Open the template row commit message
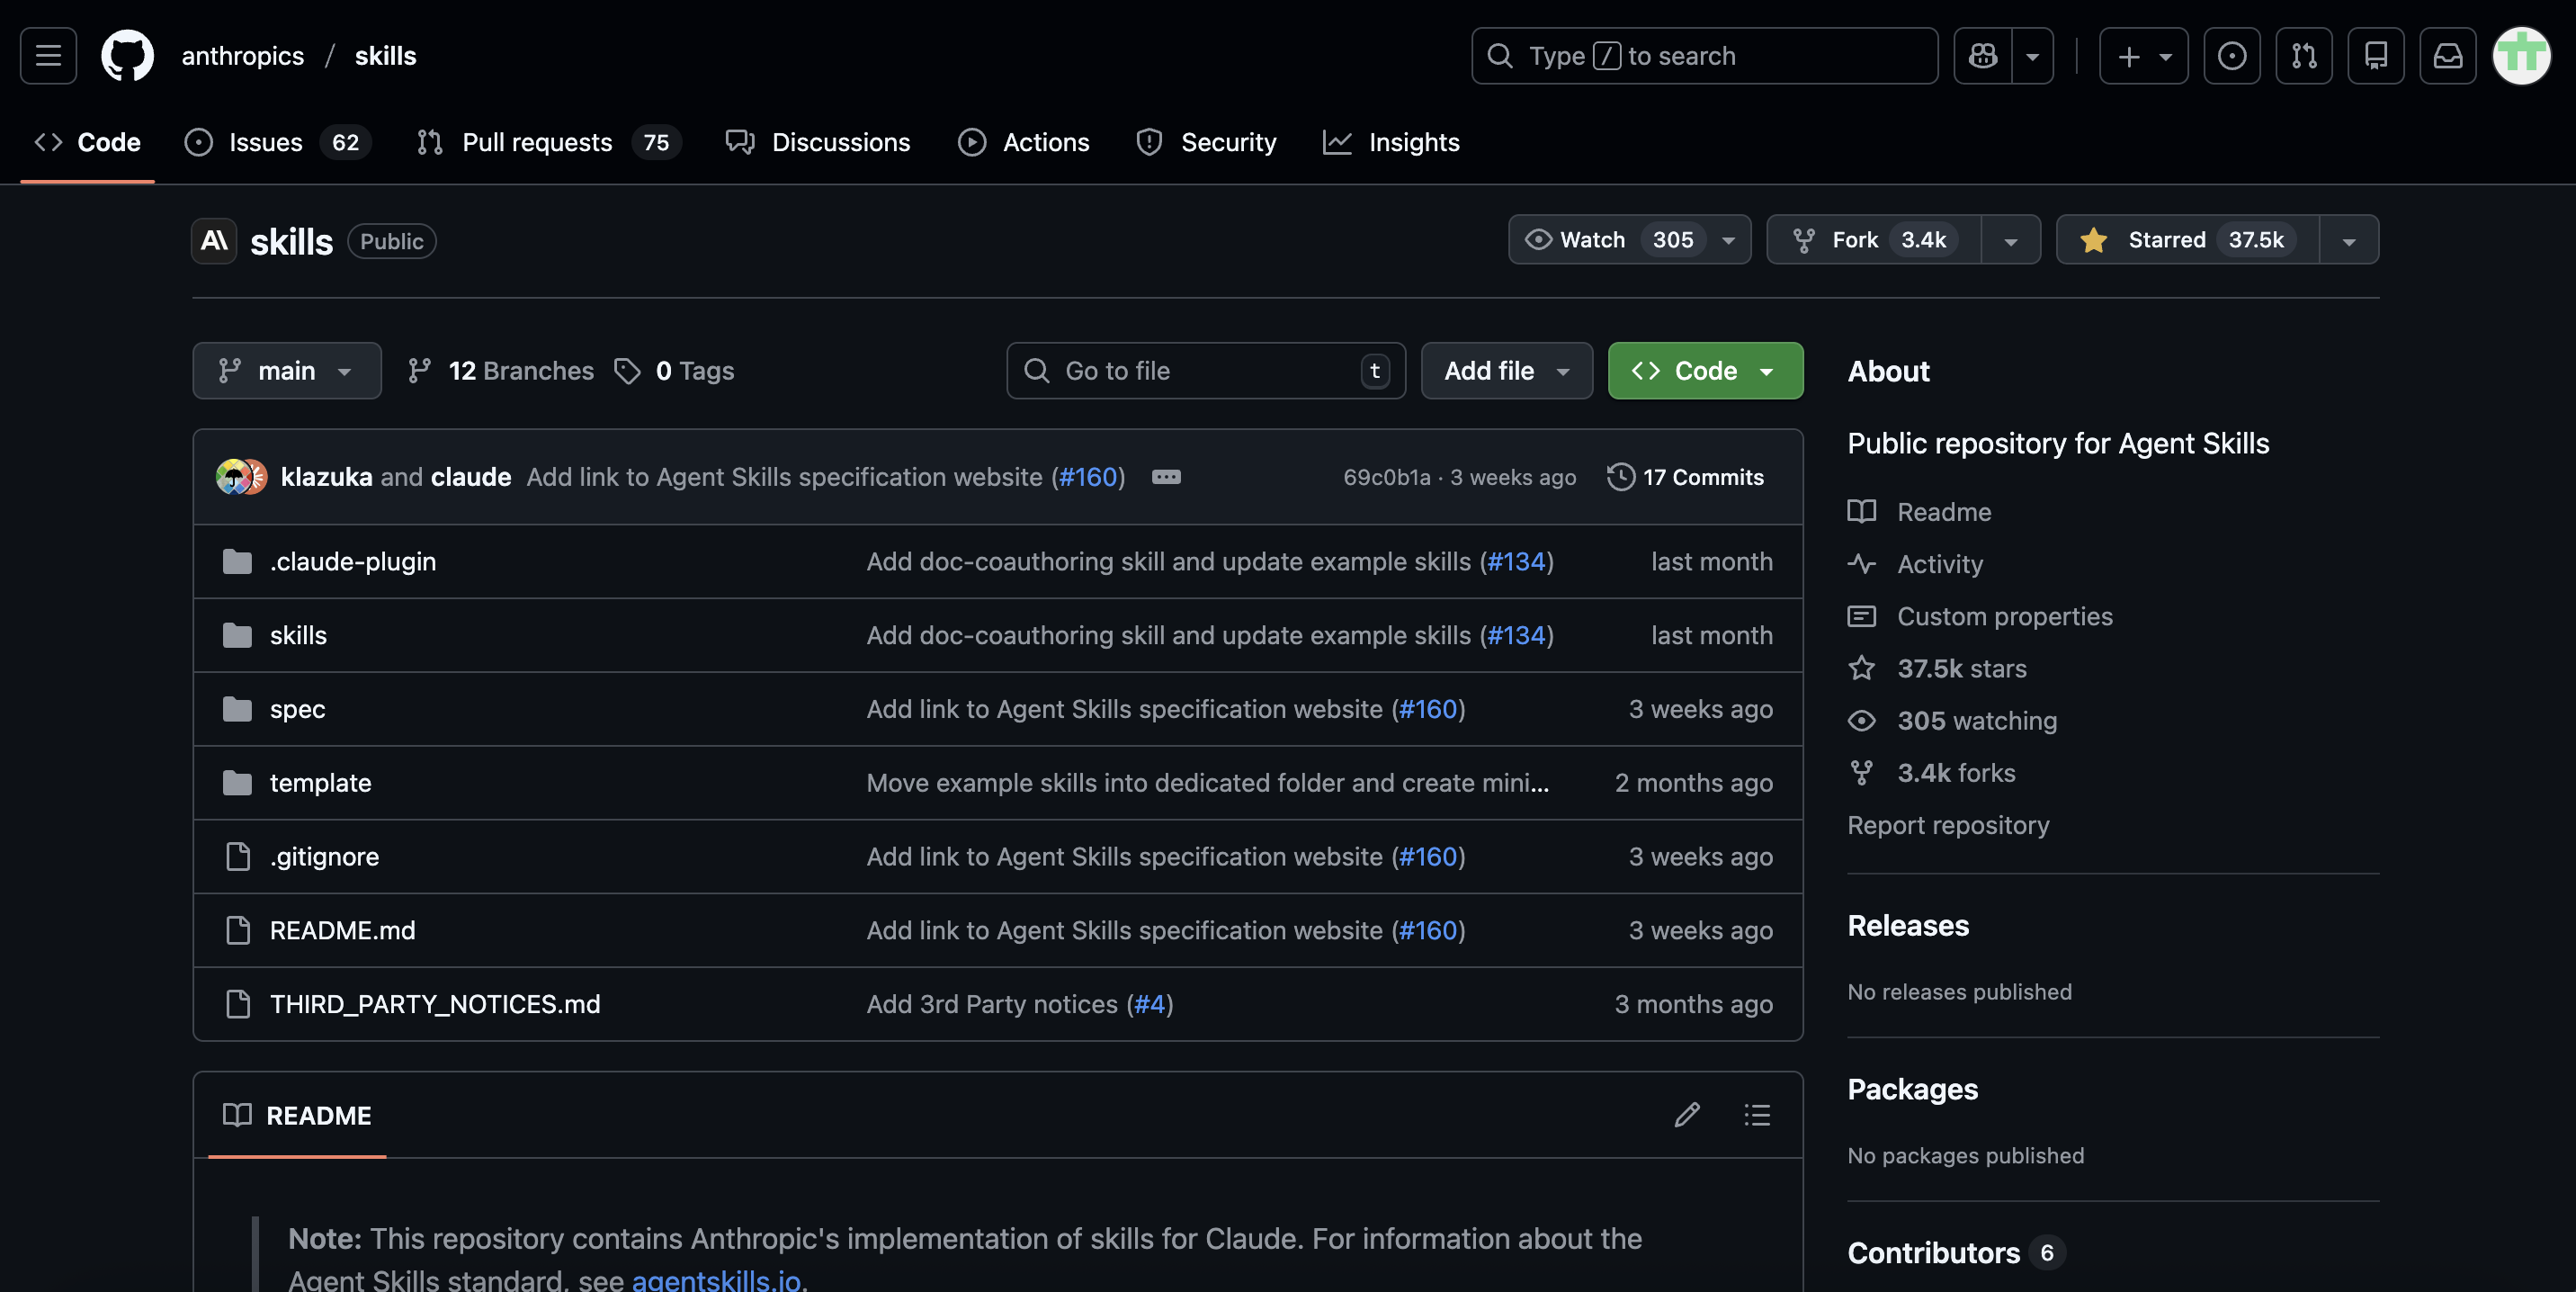 click(x=1208, y=783)
